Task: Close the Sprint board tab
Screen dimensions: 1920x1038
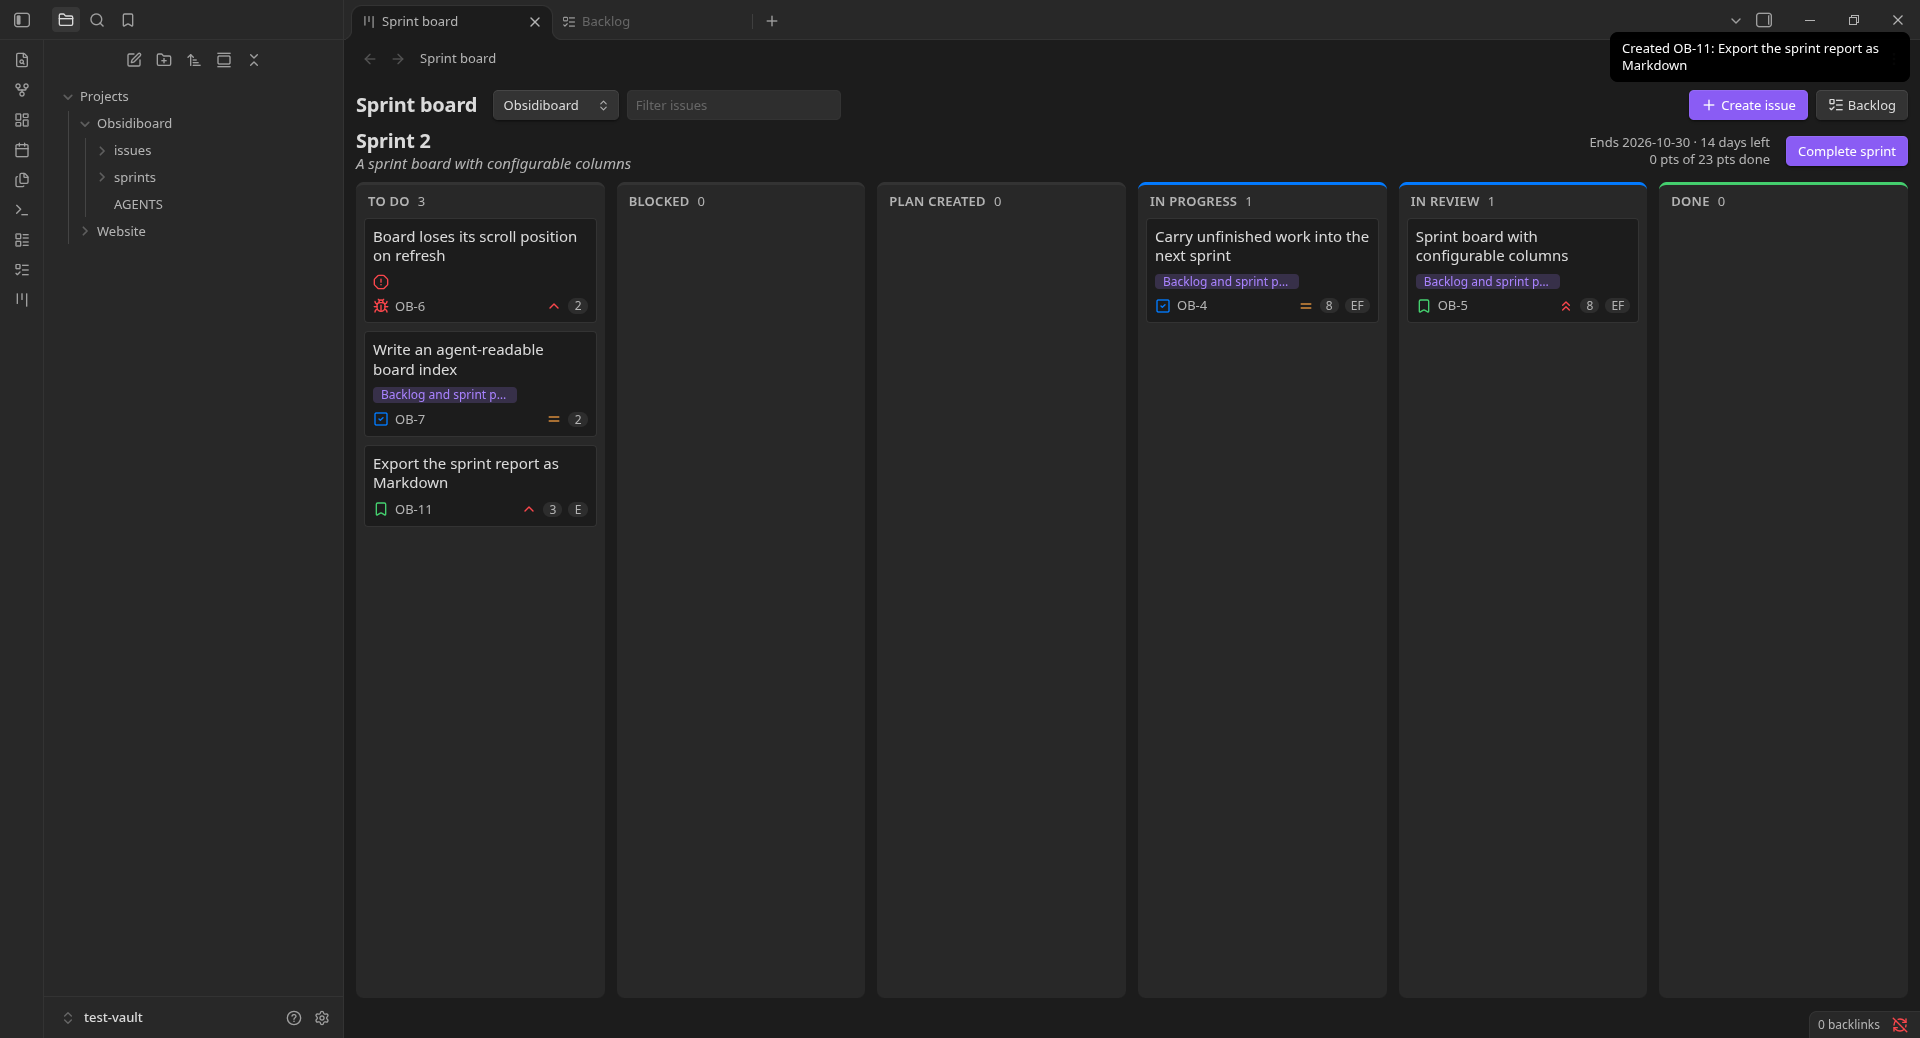Action: click(x=535, y=21)
